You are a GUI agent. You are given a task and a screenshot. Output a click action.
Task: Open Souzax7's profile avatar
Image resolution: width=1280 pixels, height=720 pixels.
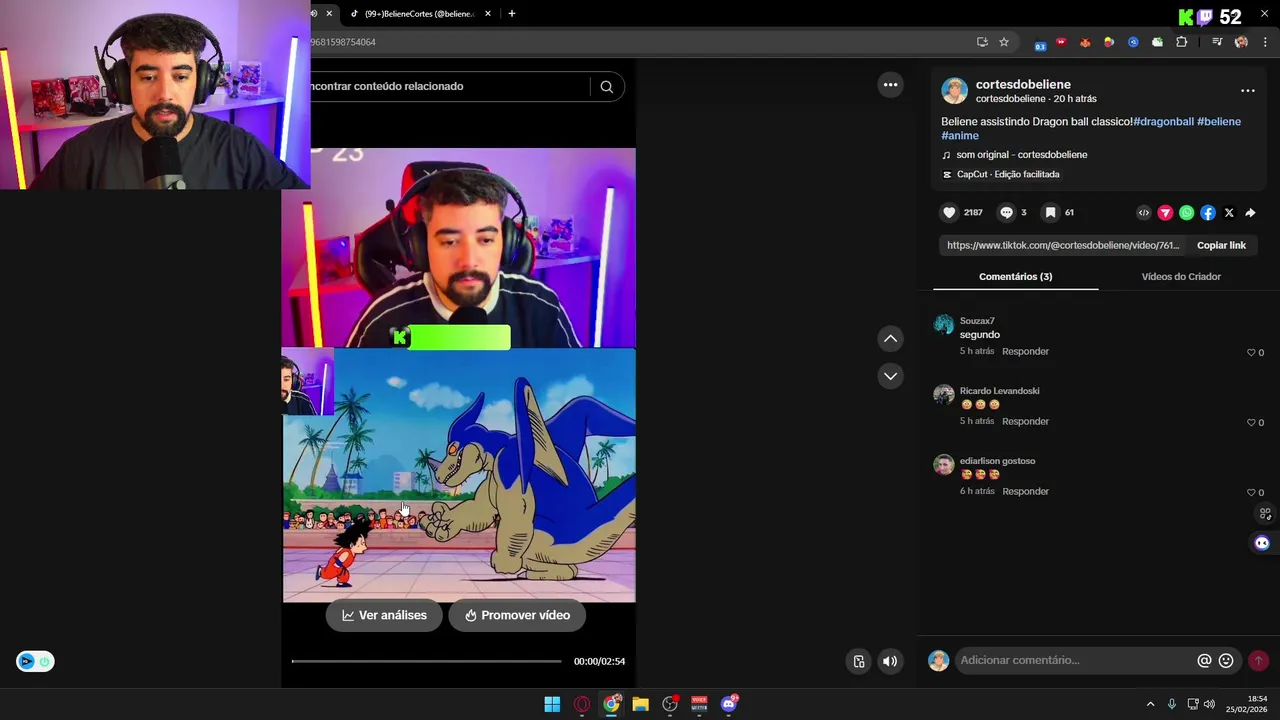944,324
